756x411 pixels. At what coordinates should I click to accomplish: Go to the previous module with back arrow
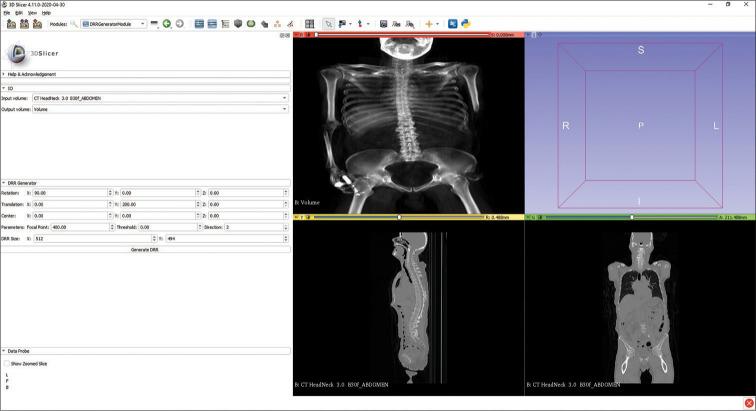167,23
